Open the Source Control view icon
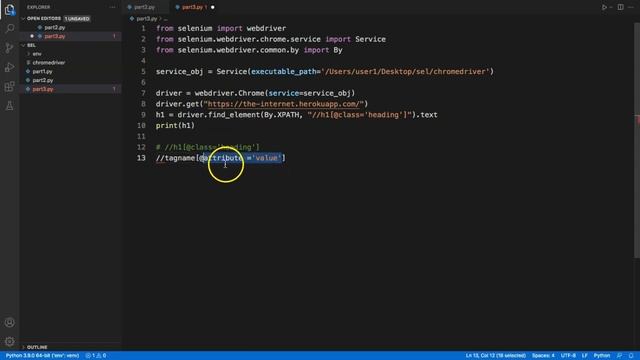The image size is (640, 360). tap(9, 48)
